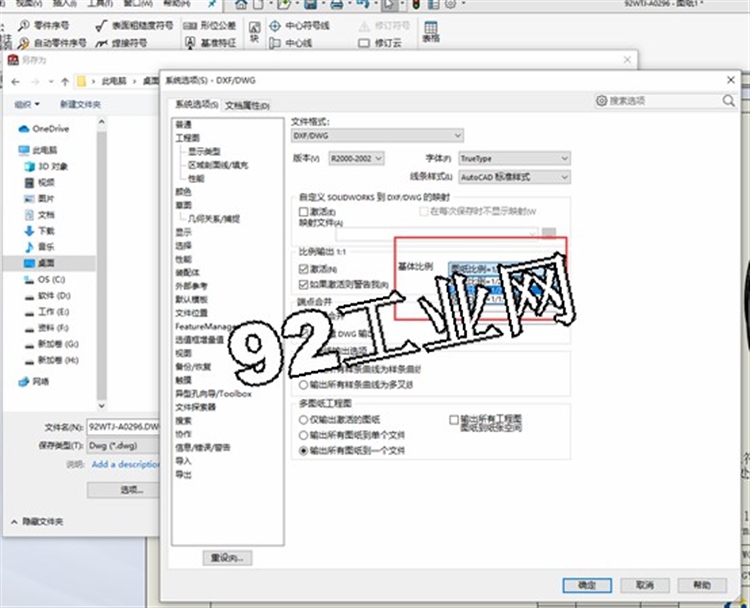Click the home icon in top toolbar
750x608 pixels.
[x=242, y=4]
